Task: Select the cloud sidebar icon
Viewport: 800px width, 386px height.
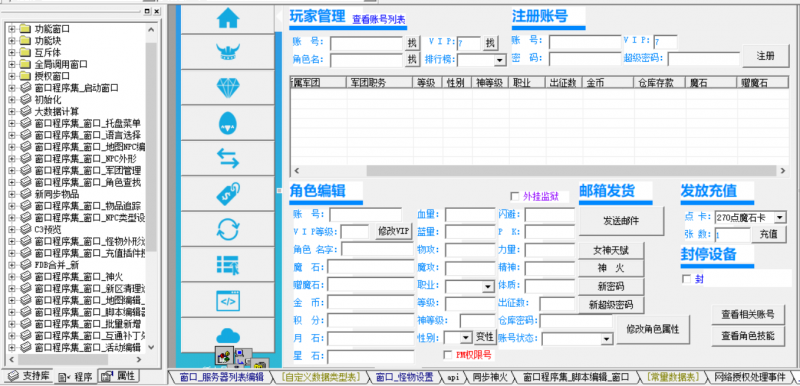Action: 228,336
